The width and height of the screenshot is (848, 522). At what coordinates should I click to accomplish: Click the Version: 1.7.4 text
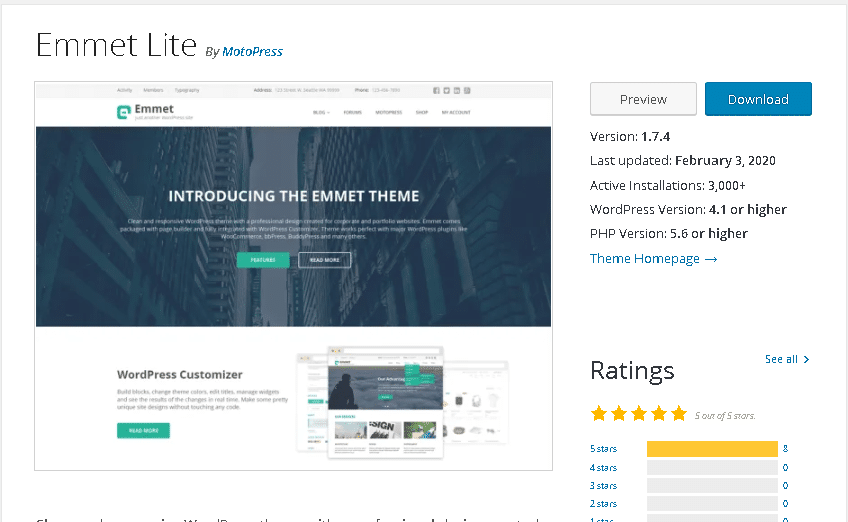(630, 136)
